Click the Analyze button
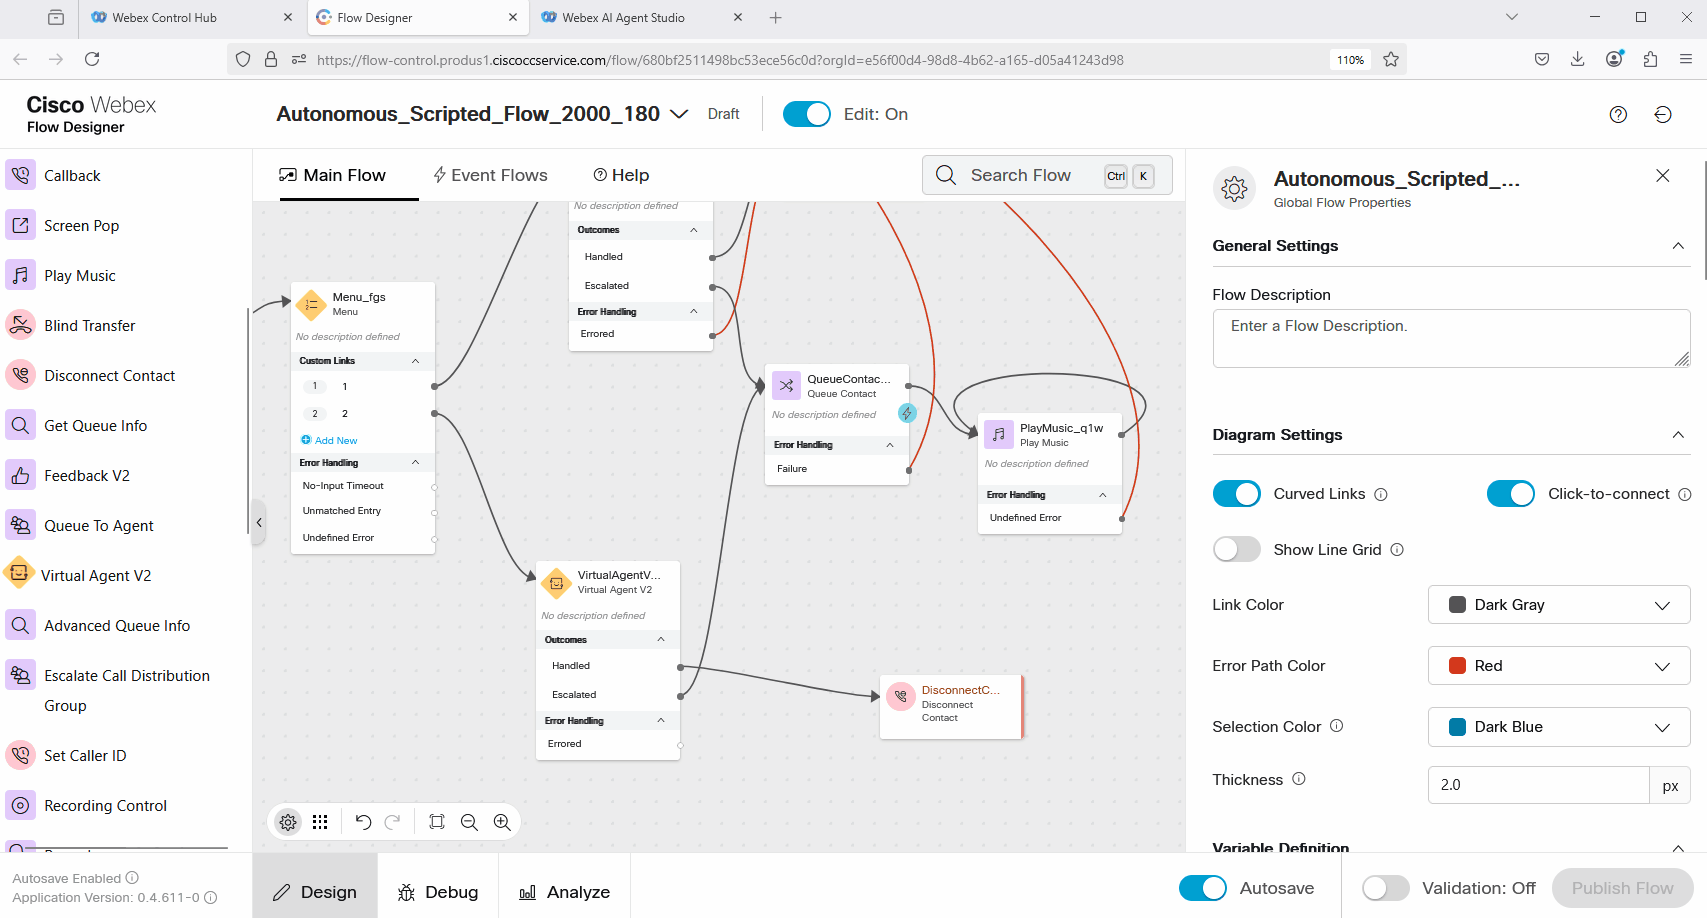This screenshot has height=918, width=1707. [x=565, y=892]
